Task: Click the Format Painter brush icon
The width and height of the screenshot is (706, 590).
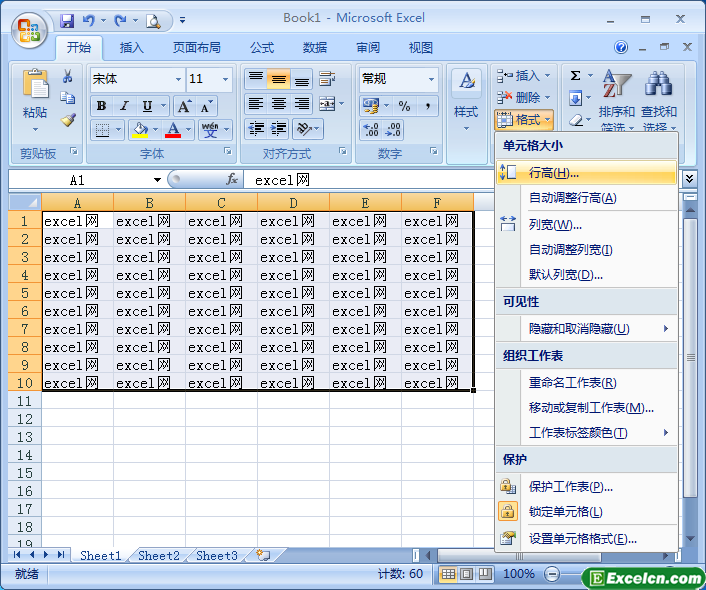Action: coord(68,120)
